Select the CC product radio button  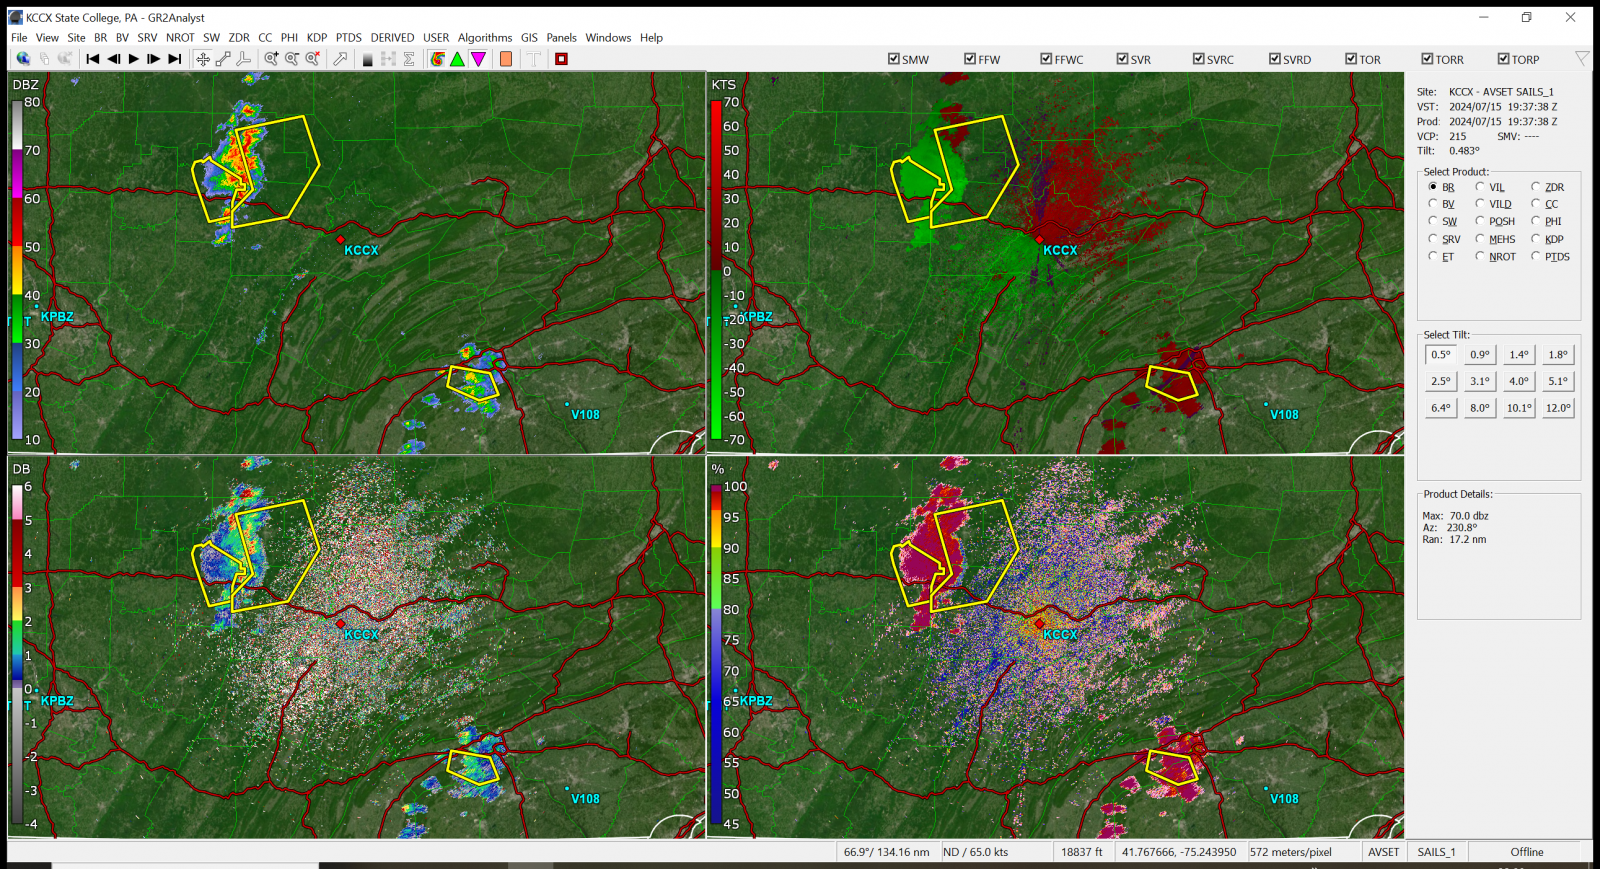pyautogui.click(x=1536, y=204)
